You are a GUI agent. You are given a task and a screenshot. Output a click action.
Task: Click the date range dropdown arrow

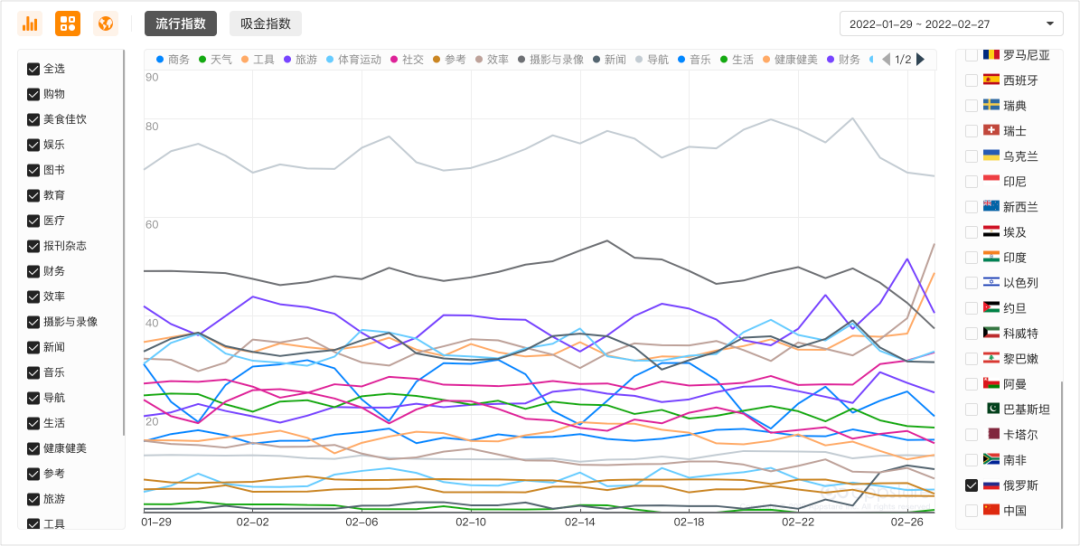tap(1049, 24)
